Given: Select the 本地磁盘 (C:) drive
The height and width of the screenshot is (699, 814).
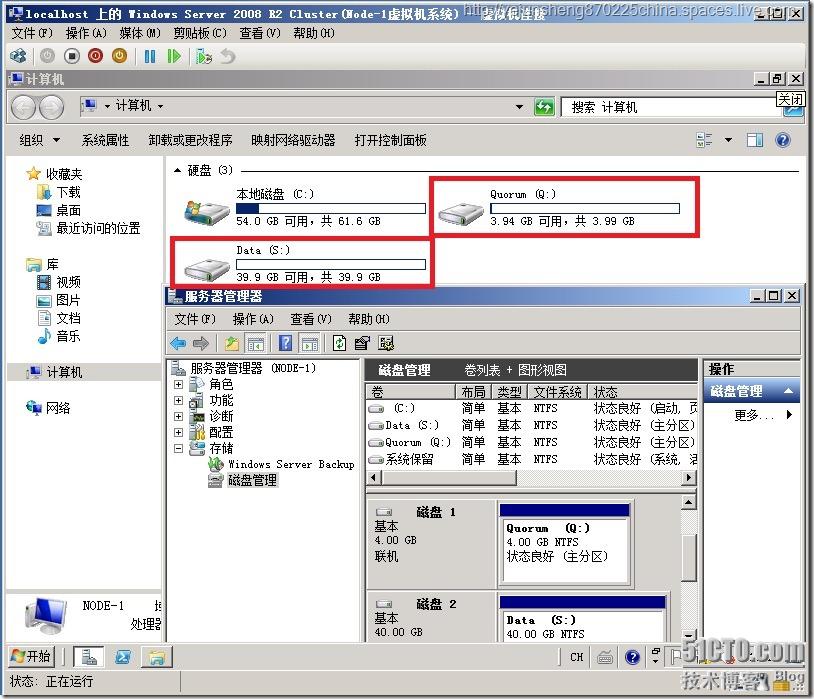Looking at the screenshot, I should (304, 208).
